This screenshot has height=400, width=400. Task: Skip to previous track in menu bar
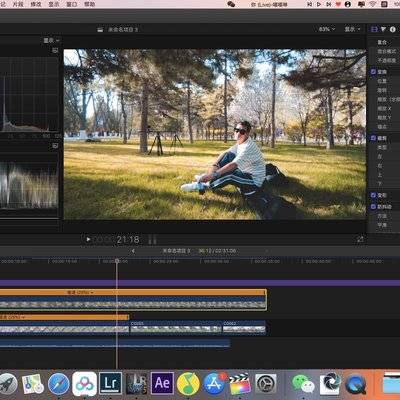[x=310, y=4]
